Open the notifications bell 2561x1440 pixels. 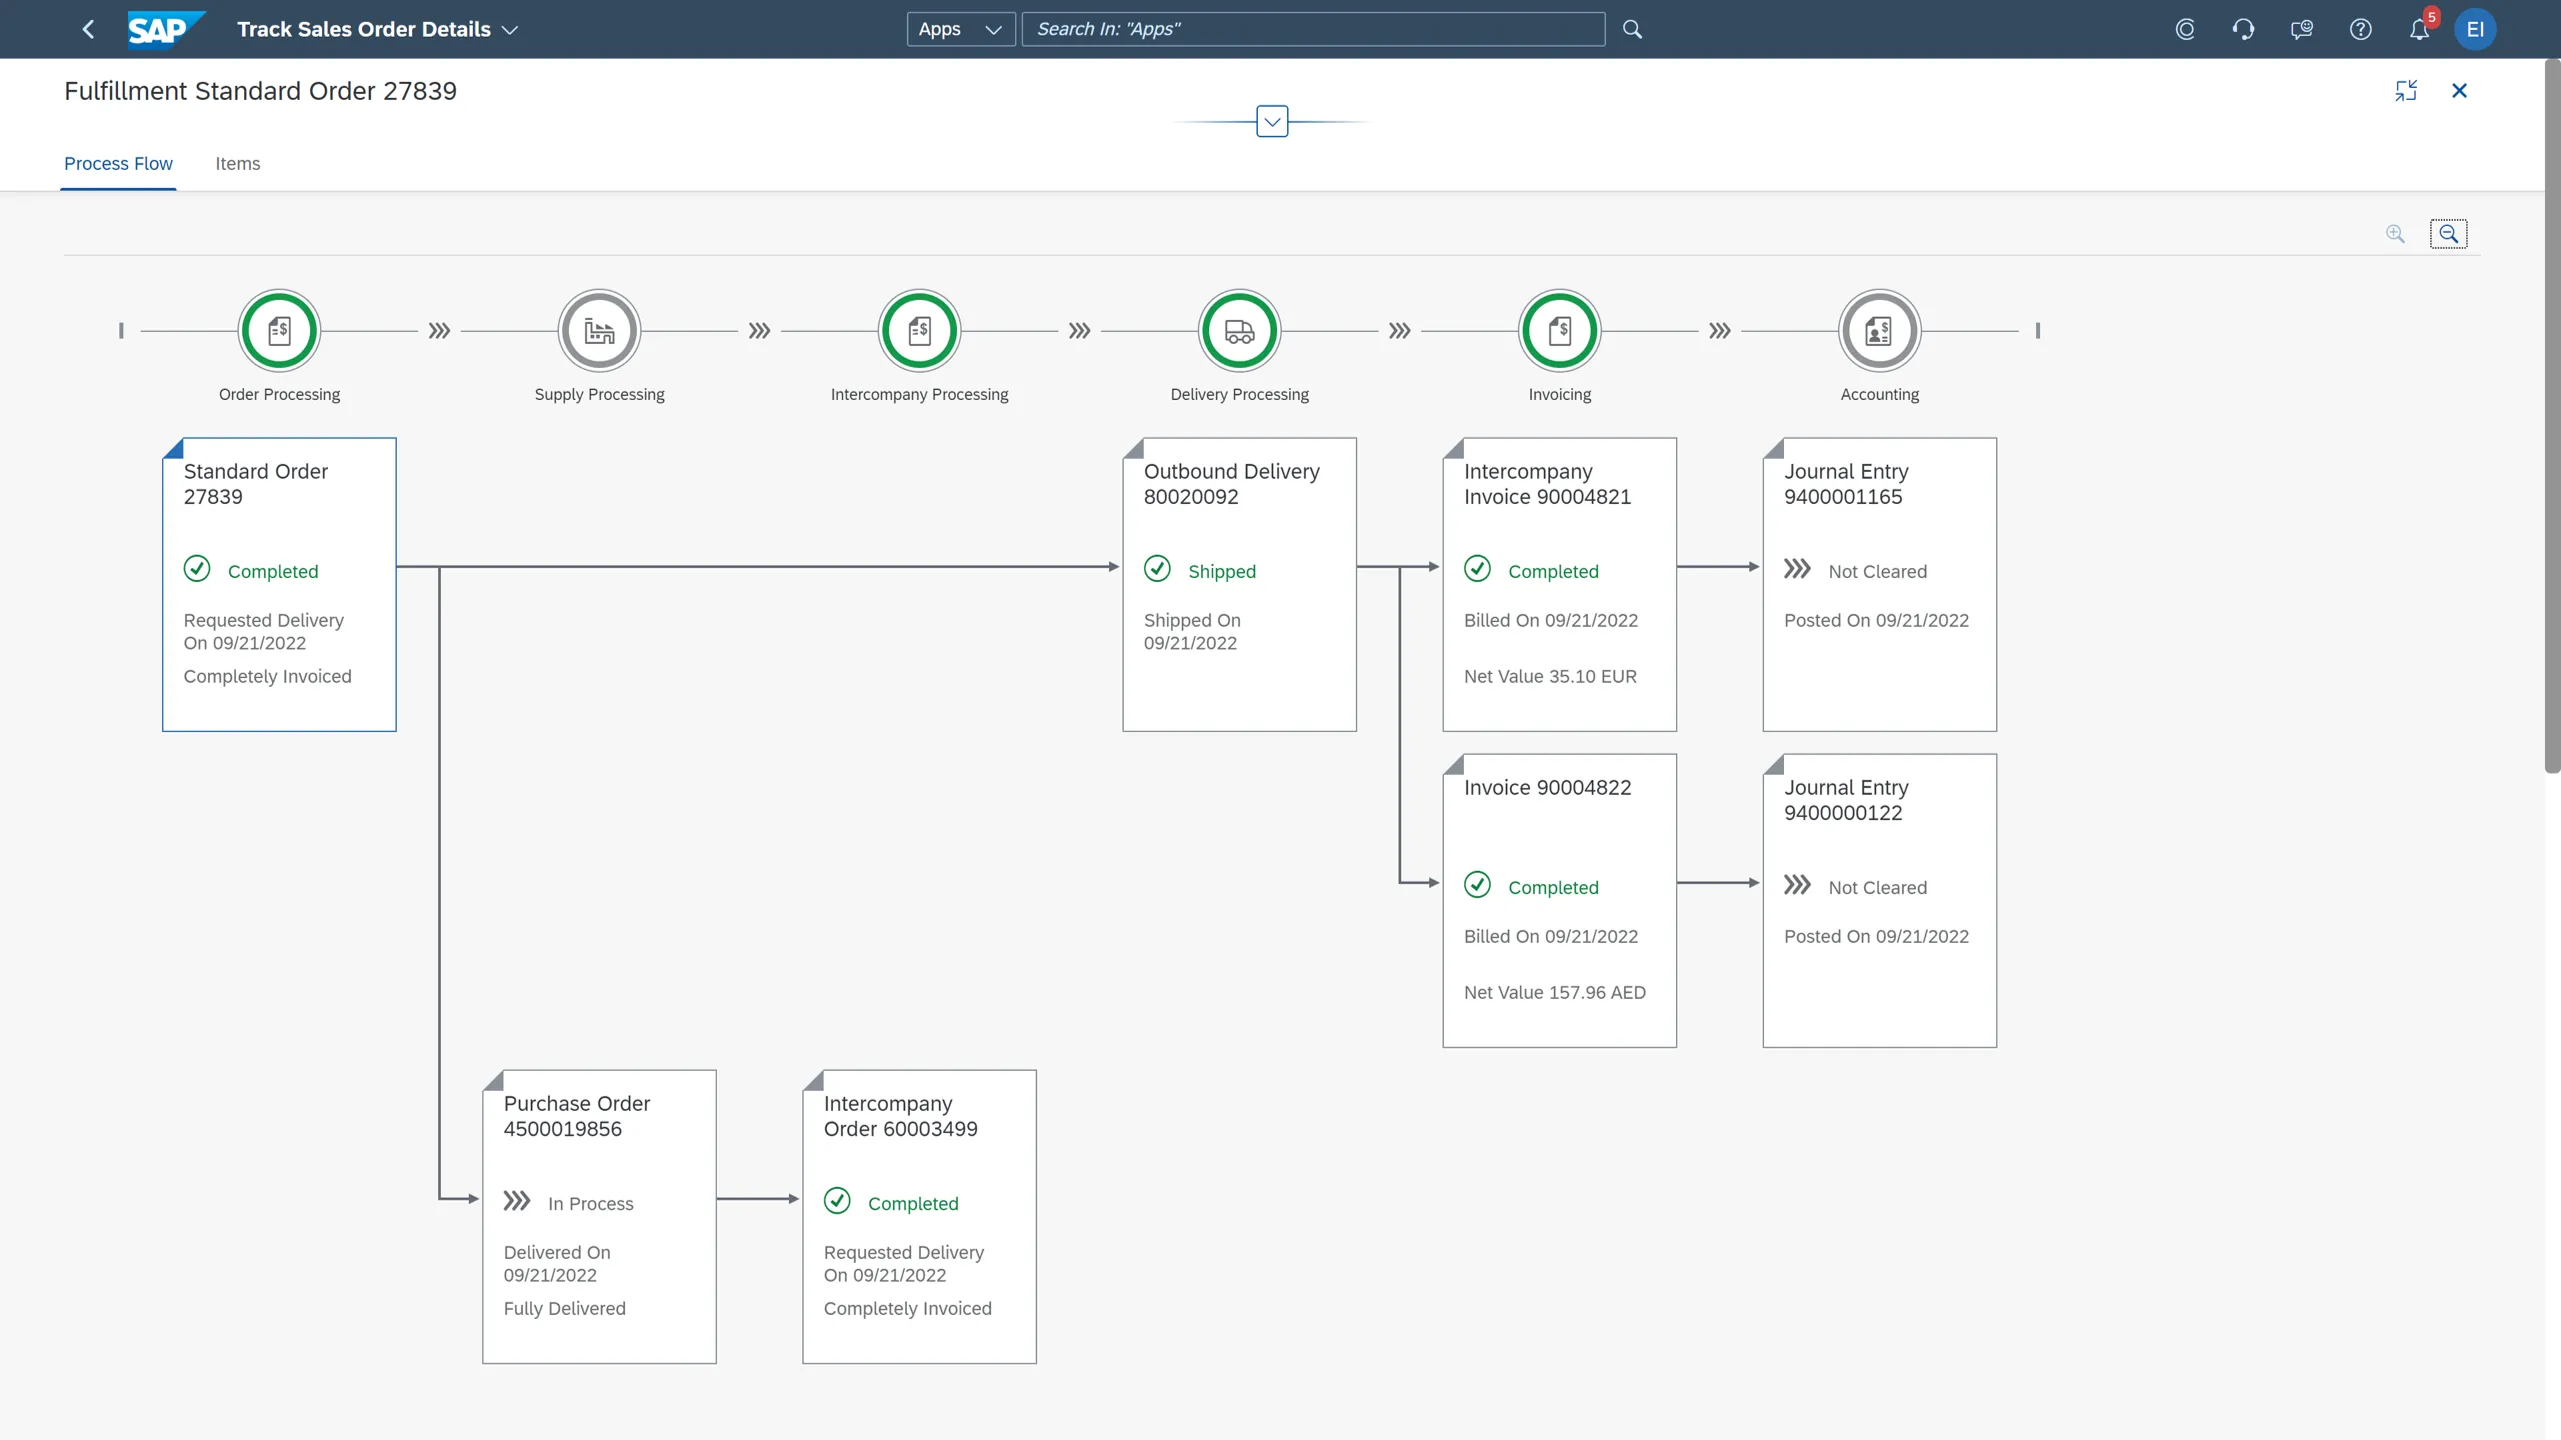(2418, 29)
